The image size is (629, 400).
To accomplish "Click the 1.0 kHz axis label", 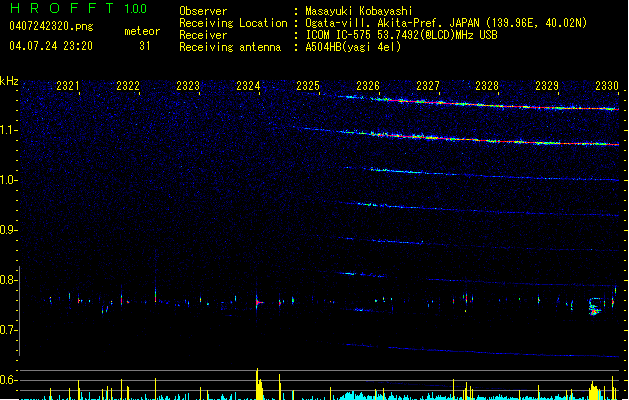I will (x=9, y=180).
